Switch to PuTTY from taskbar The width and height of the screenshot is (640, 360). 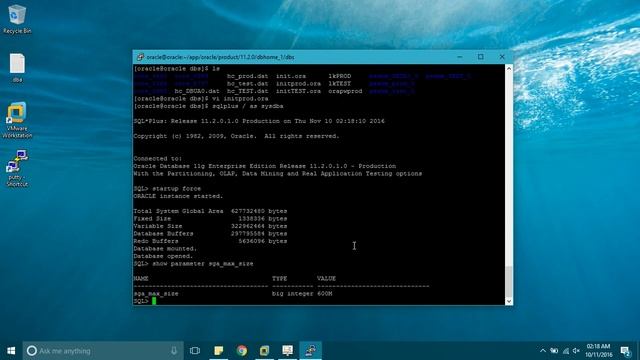tap(311, 351)
